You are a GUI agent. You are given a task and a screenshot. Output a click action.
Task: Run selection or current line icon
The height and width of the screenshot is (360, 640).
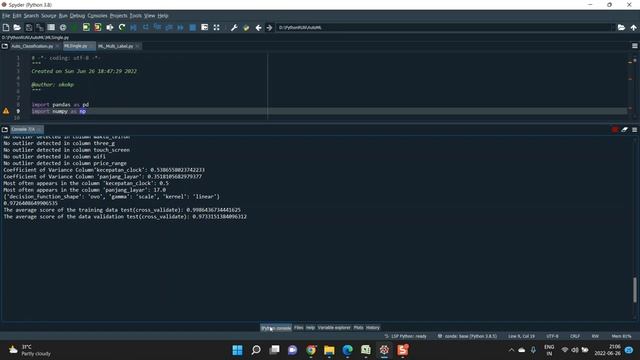coord(110,27)
